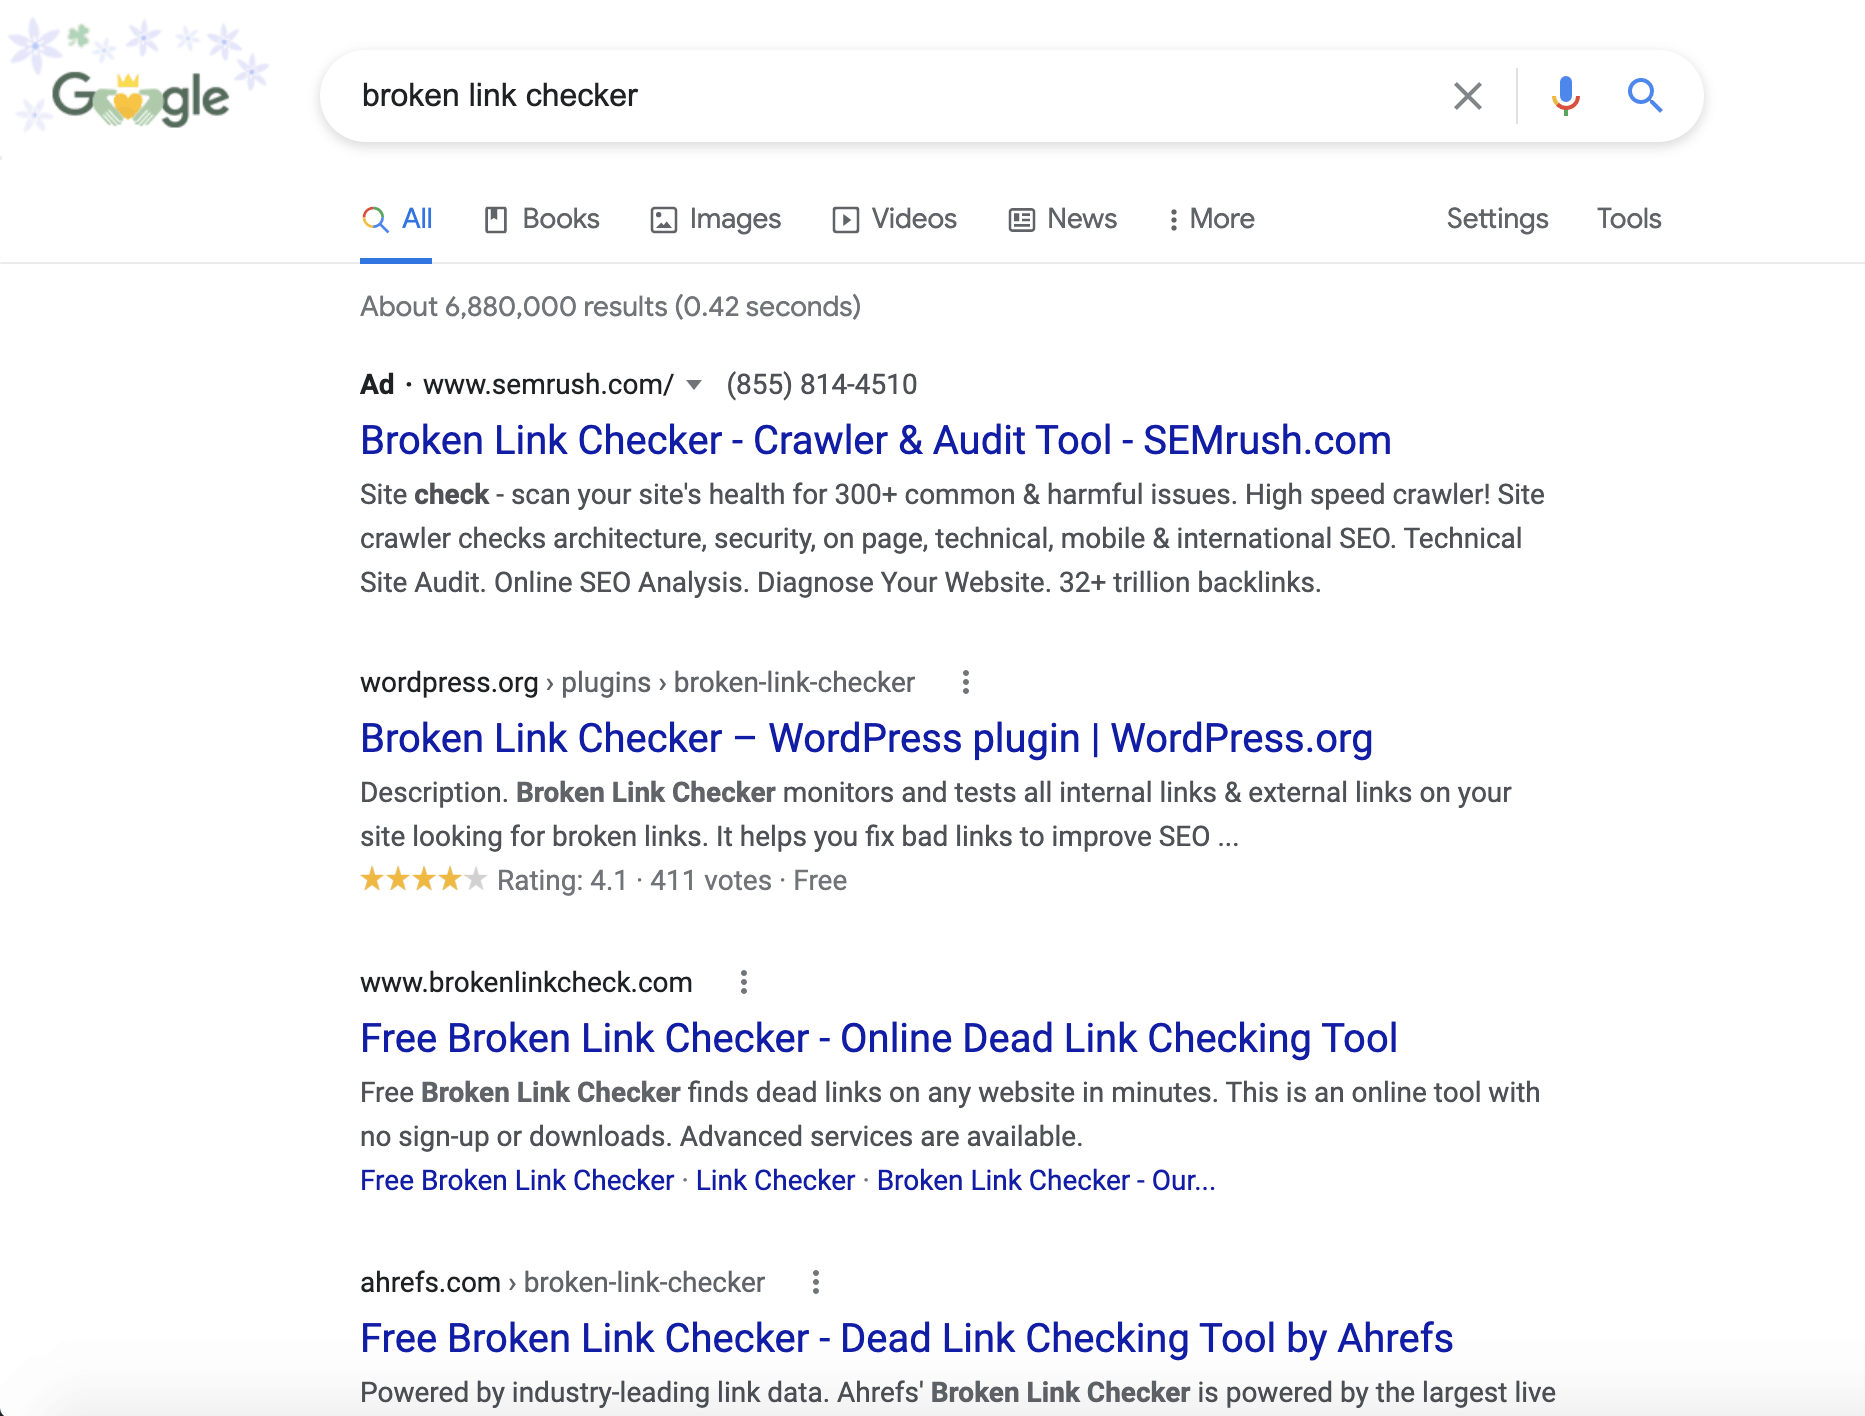Open the Link Checker sitelink
This screenshot has height=1416, width=1865.
(772, 1180)
